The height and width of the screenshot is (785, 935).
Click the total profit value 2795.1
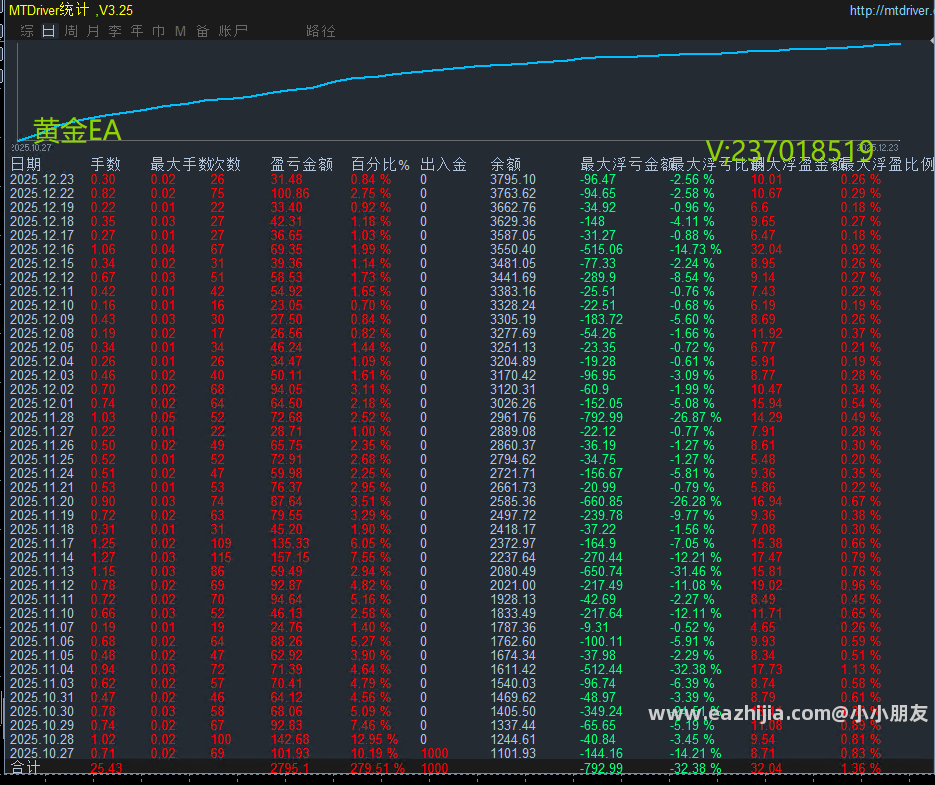[290, 768]
